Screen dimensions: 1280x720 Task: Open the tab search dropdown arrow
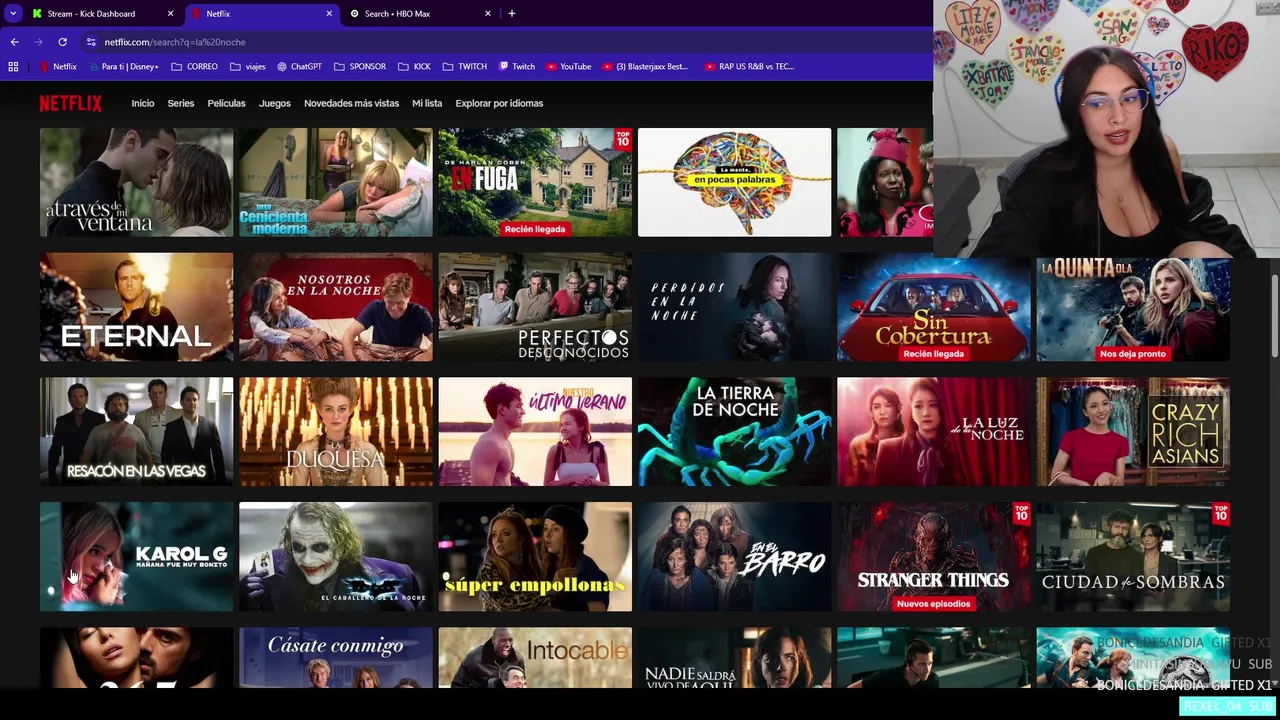13,13
